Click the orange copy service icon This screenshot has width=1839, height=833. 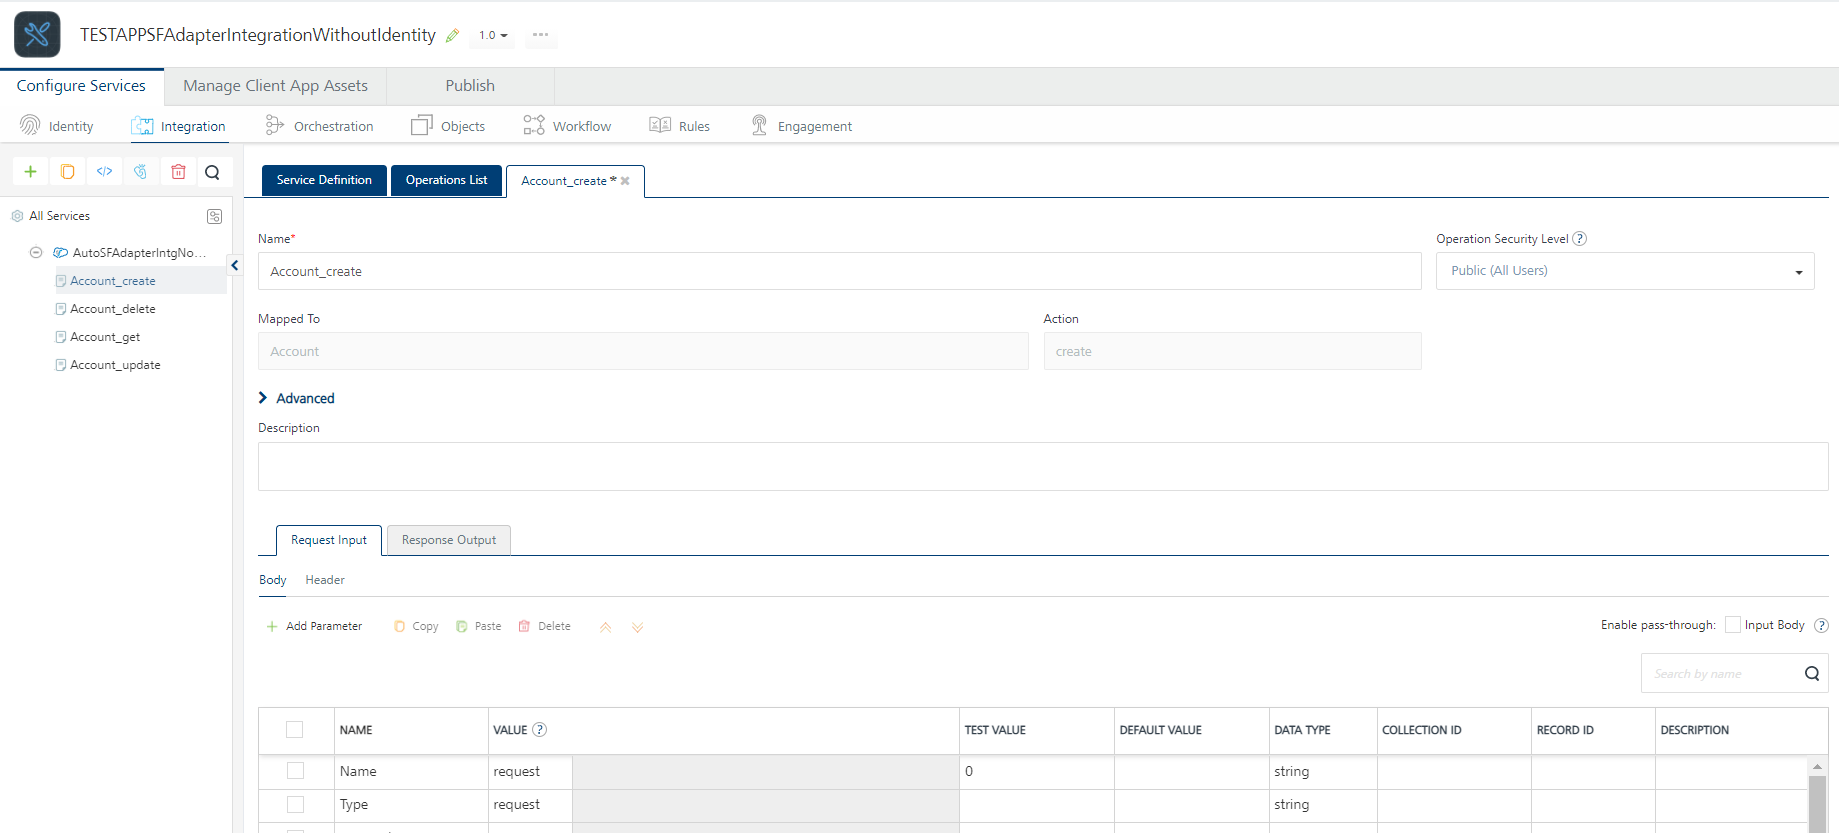(68, 172)
